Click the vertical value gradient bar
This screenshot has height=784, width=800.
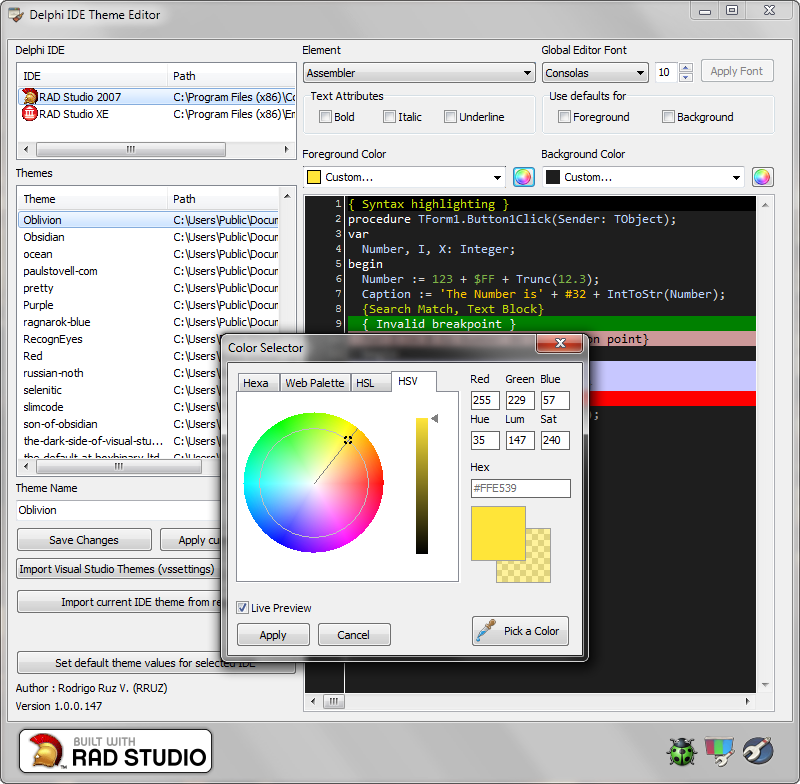[422, 486]
